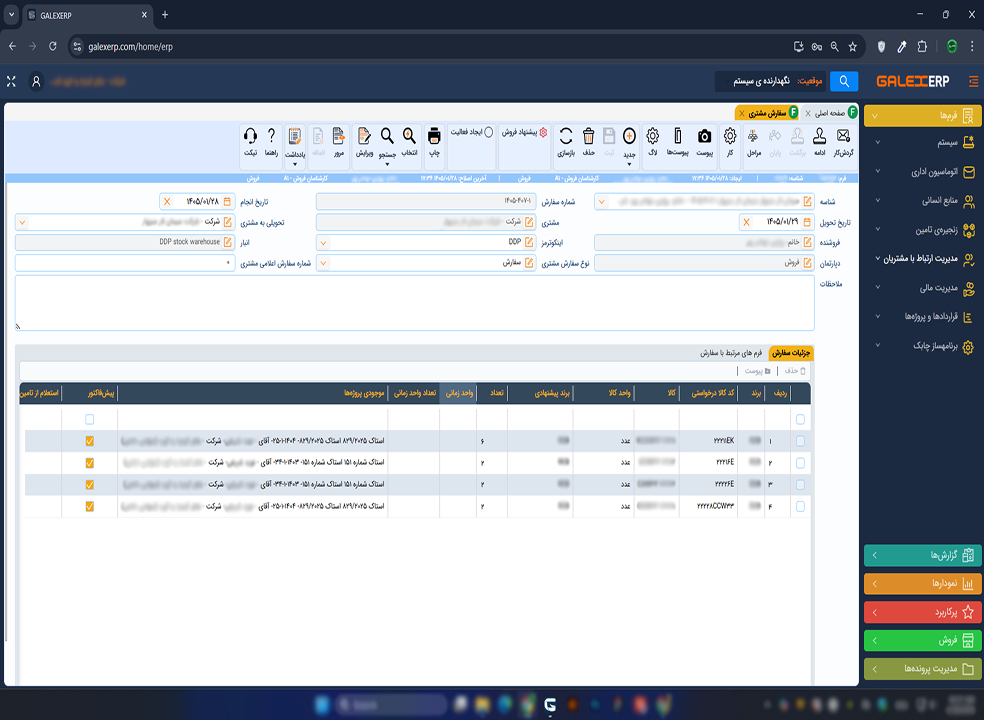Expand the مدیریت مالی sidebar menu
This screenshot has height=720, width=984.
tap(922, 288)
